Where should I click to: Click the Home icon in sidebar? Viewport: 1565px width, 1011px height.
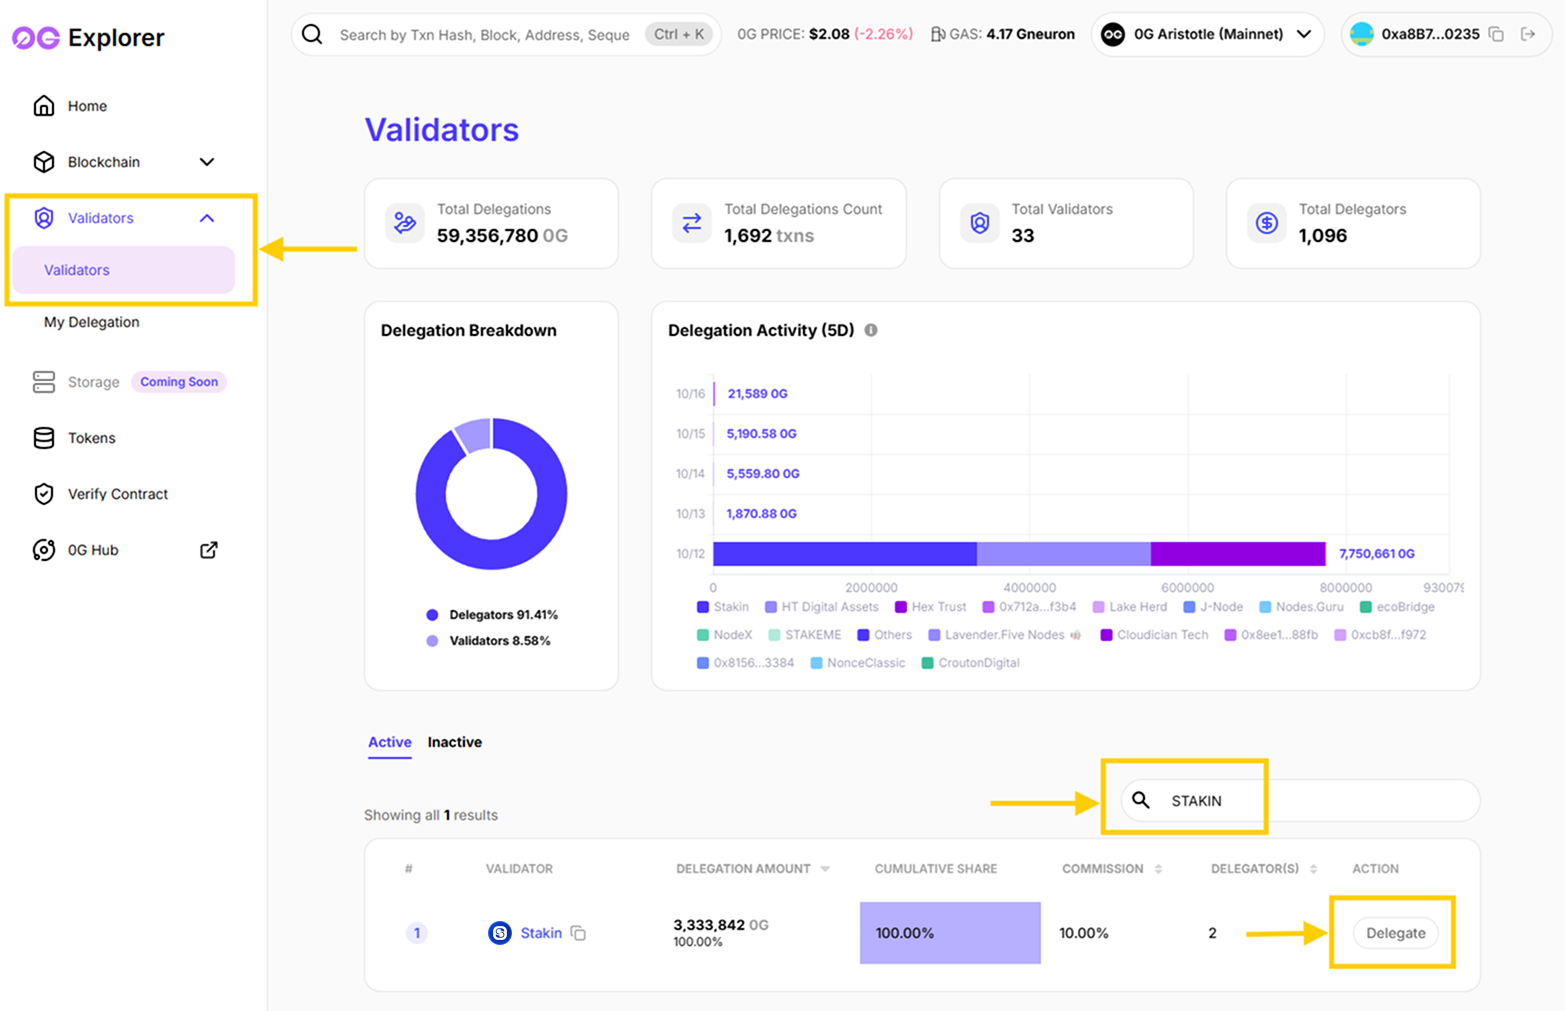[44, 106]
